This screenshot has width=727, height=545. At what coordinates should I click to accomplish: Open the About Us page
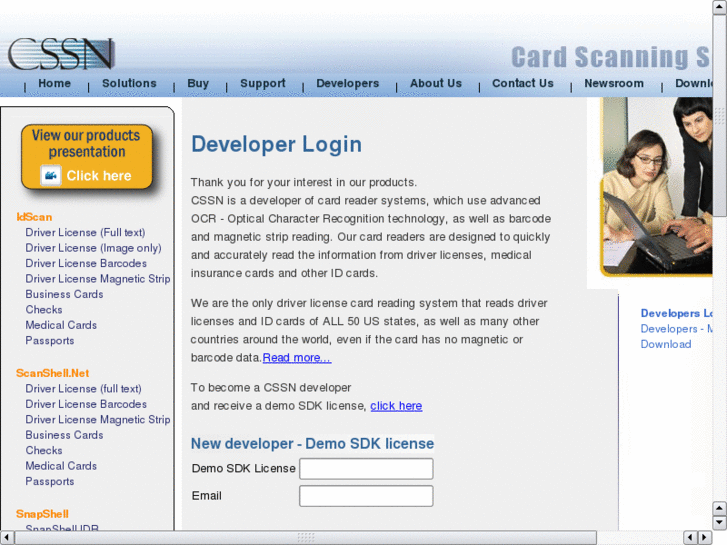[x=436, y=83]
